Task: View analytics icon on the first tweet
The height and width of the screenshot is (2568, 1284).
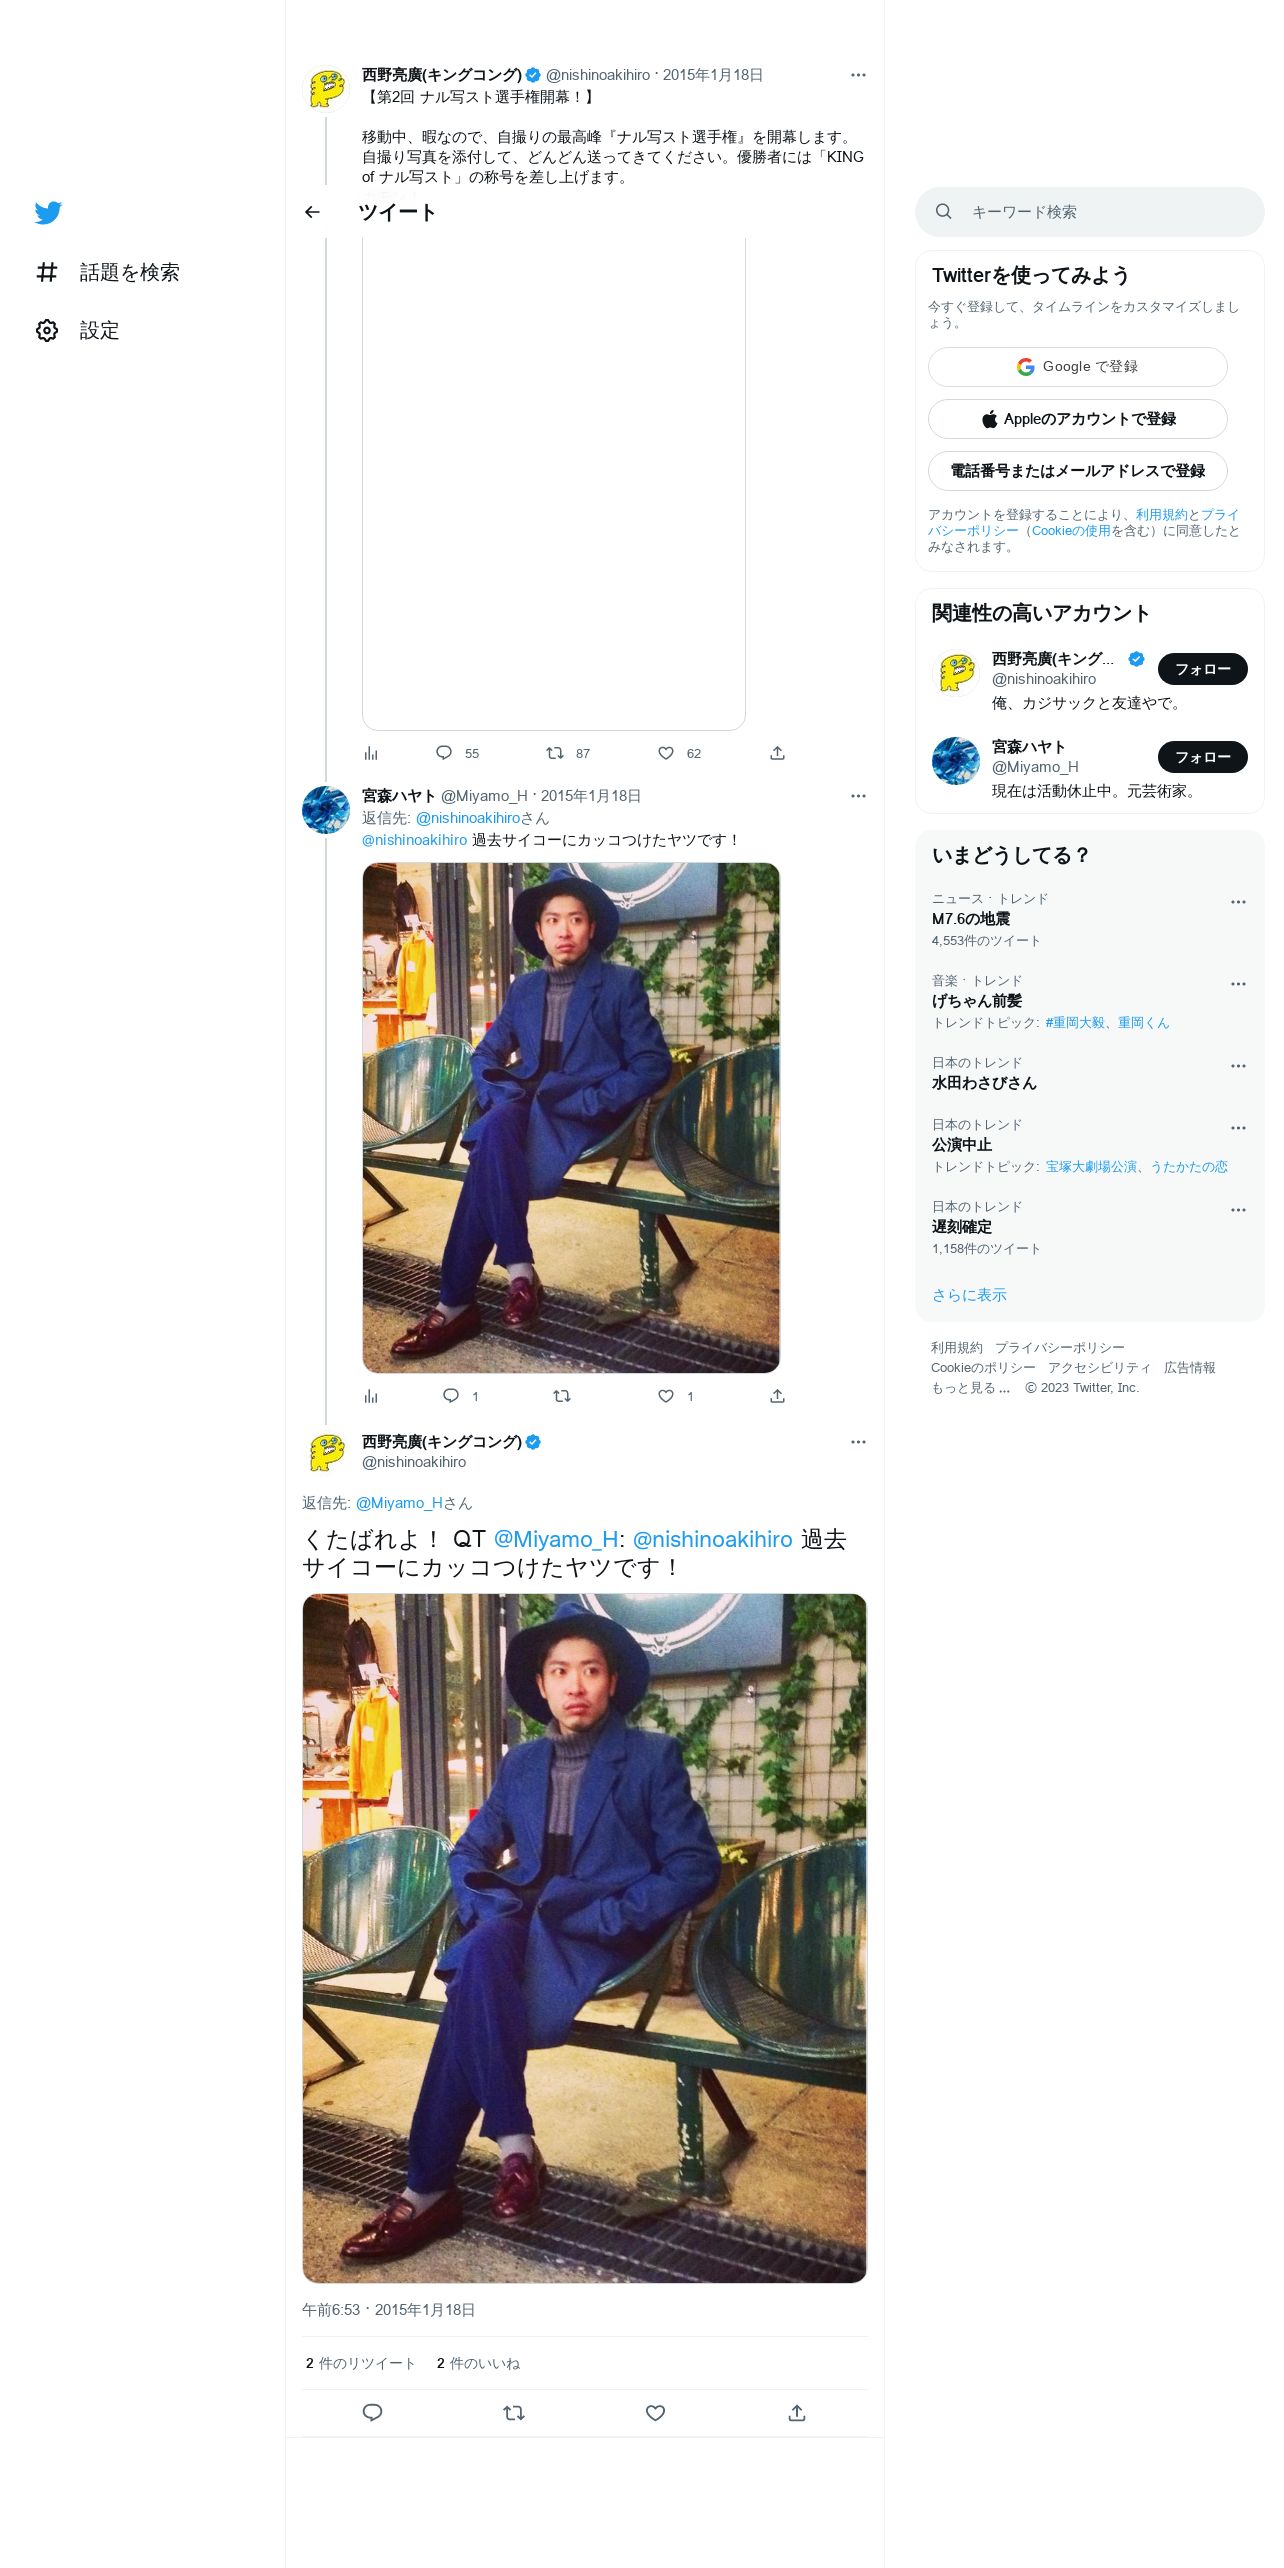Action: point(371,753)
